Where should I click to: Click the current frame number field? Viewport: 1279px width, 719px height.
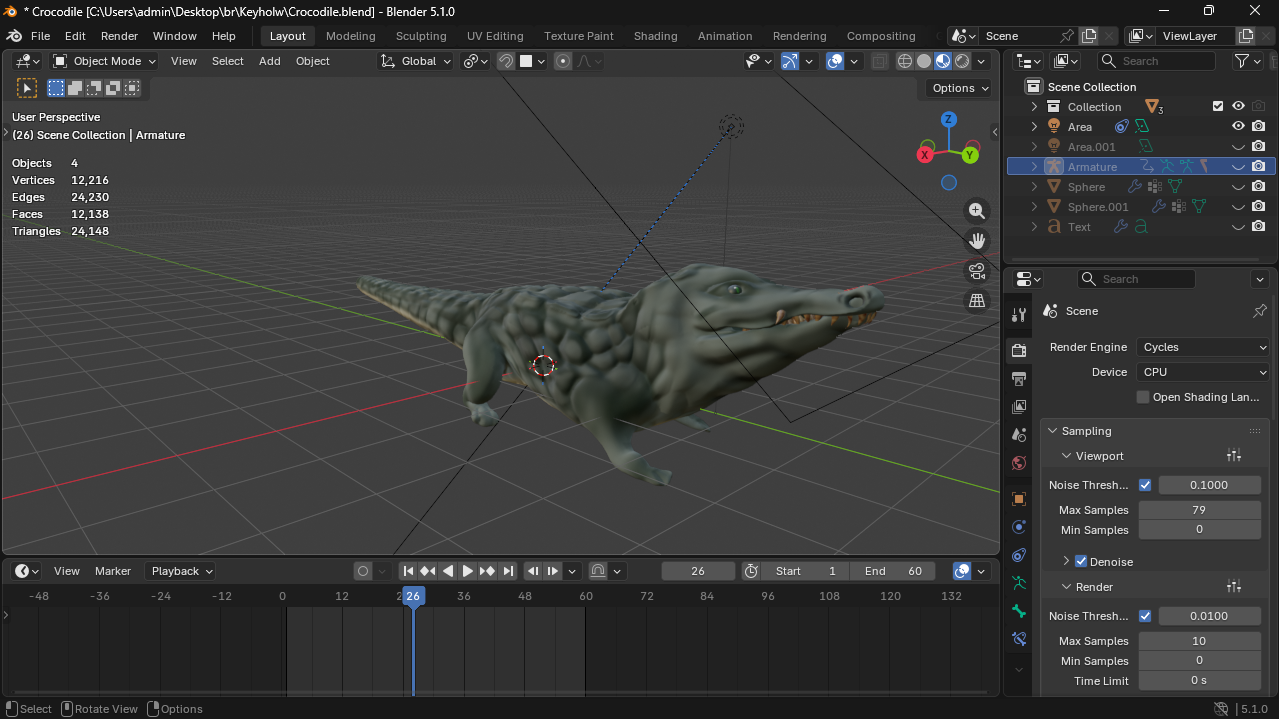[x=697, y=571]
